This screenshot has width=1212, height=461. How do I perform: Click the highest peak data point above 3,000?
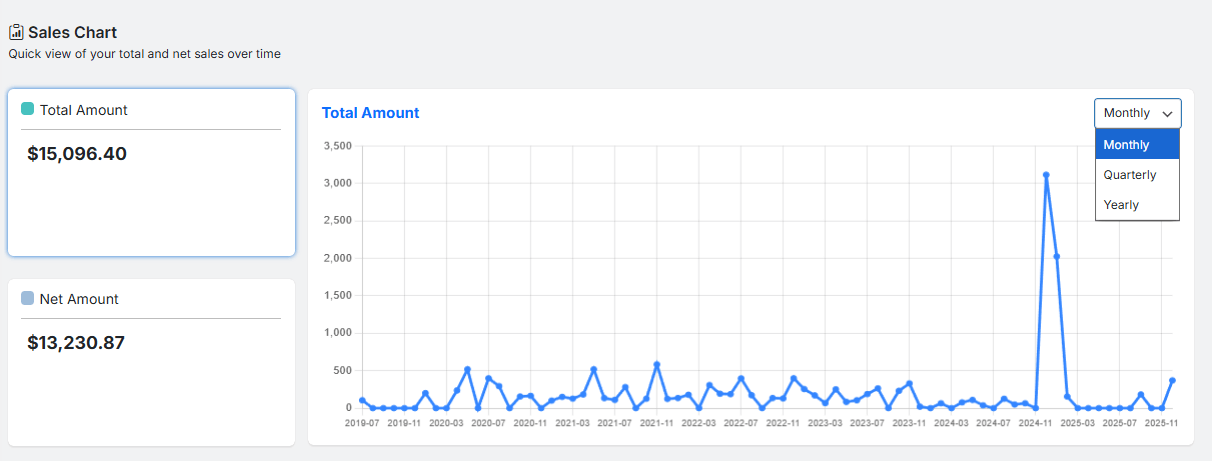pos(1046,175)
